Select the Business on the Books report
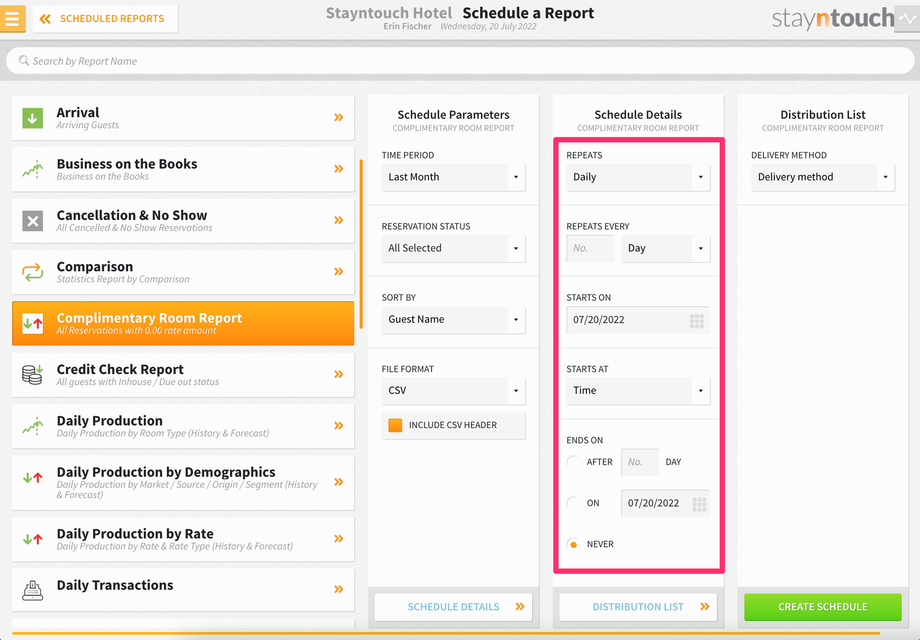 click(x=183, y=170)
